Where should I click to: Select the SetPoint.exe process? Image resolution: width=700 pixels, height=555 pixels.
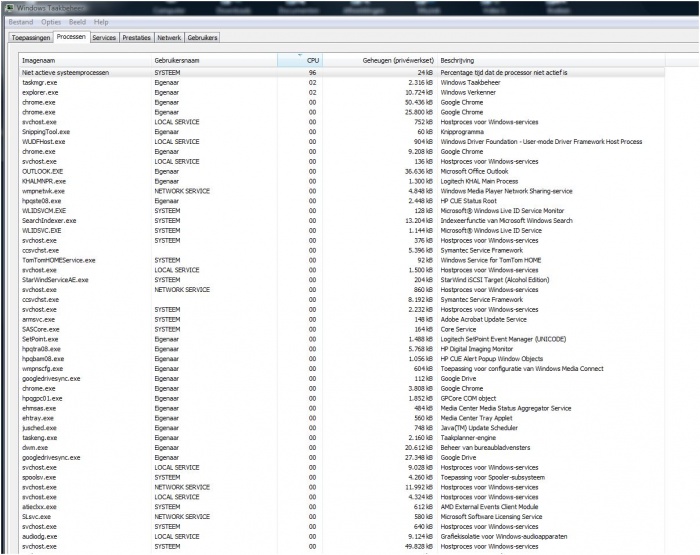(x=342, y=339)
